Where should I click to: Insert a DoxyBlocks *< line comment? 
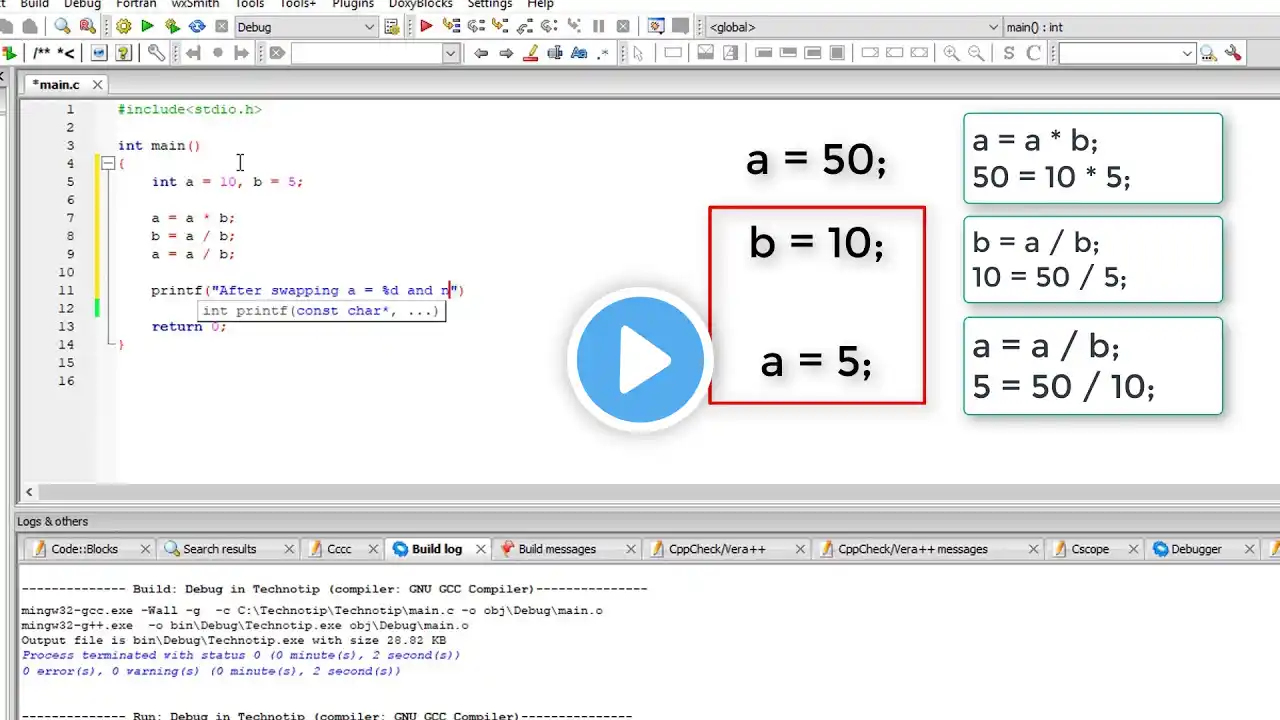coord(66,53)
